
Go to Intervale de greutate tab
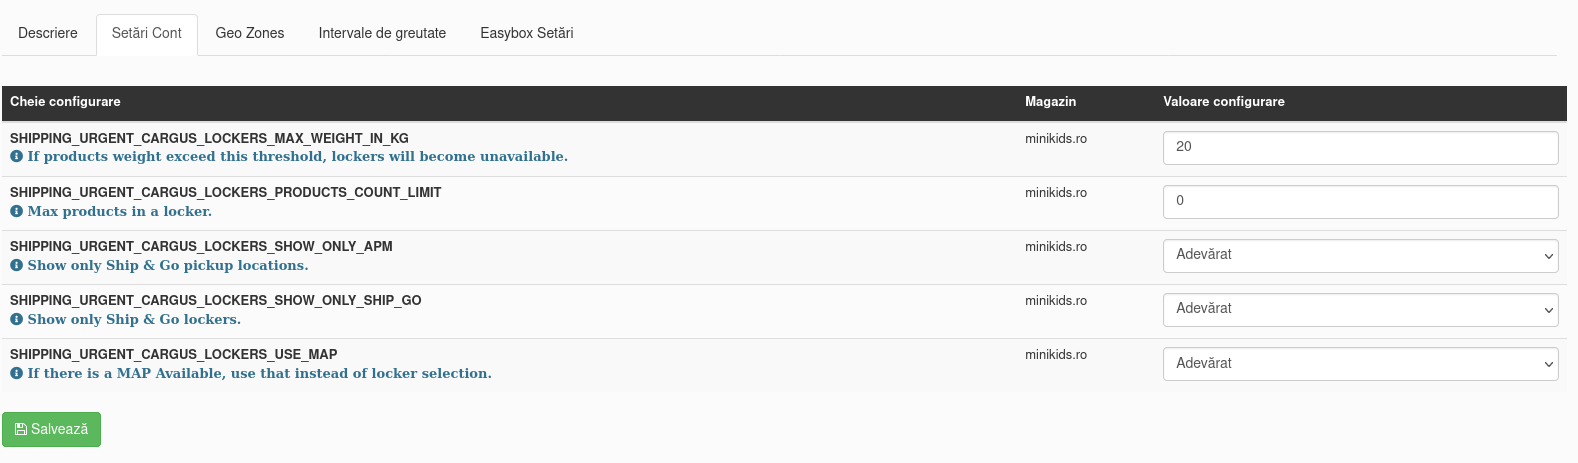pos(382,34)
